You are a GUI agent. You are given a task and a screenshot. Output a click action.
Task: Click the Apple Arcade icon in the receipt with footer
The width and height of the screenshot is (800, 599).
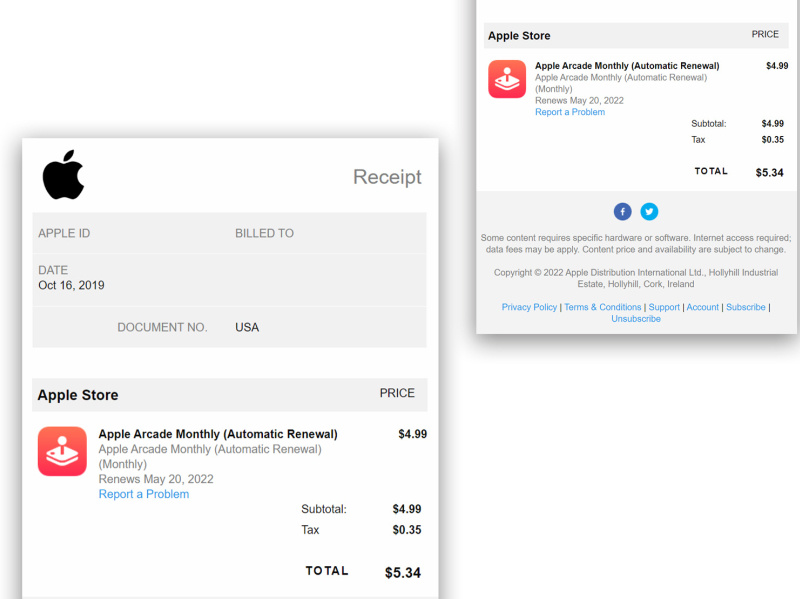[x=507, y=79]
